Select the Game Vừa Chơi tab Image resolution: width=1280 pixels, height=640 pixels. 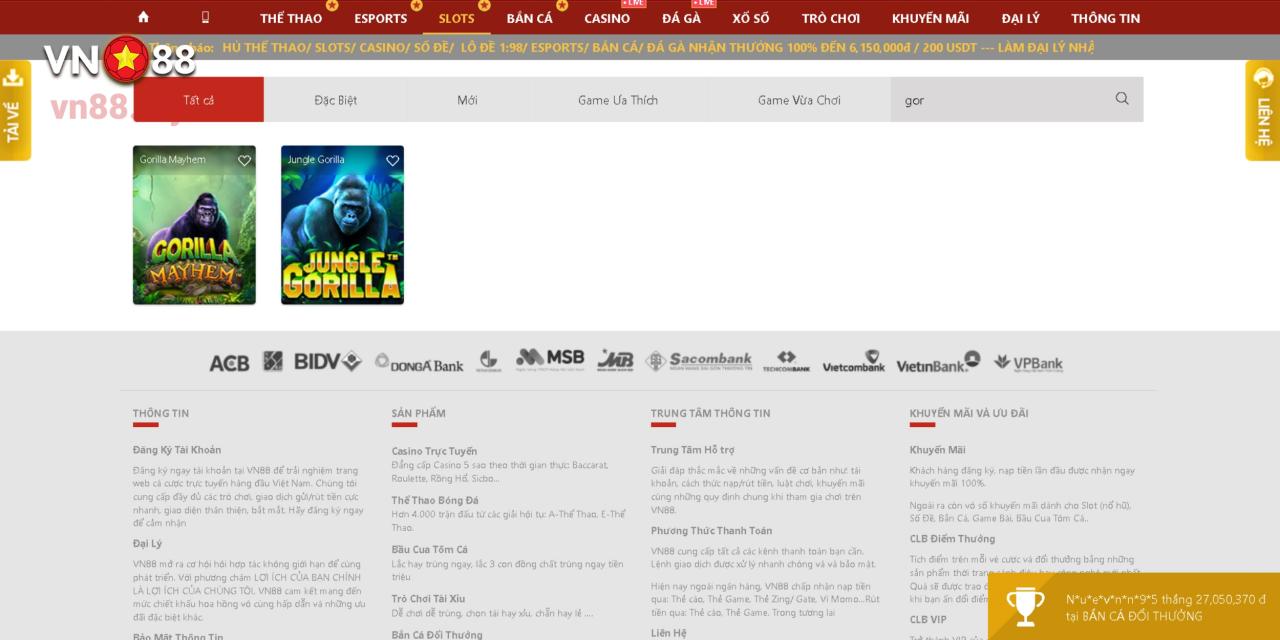[799, 100]
